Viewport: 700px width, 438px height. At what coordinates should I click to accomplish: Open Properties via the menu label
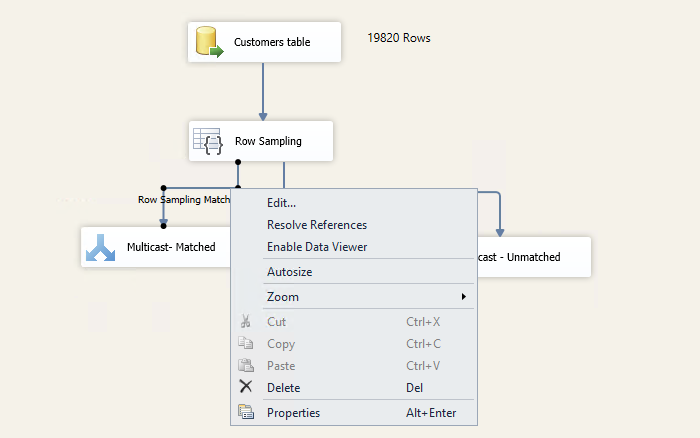point(293,412)
